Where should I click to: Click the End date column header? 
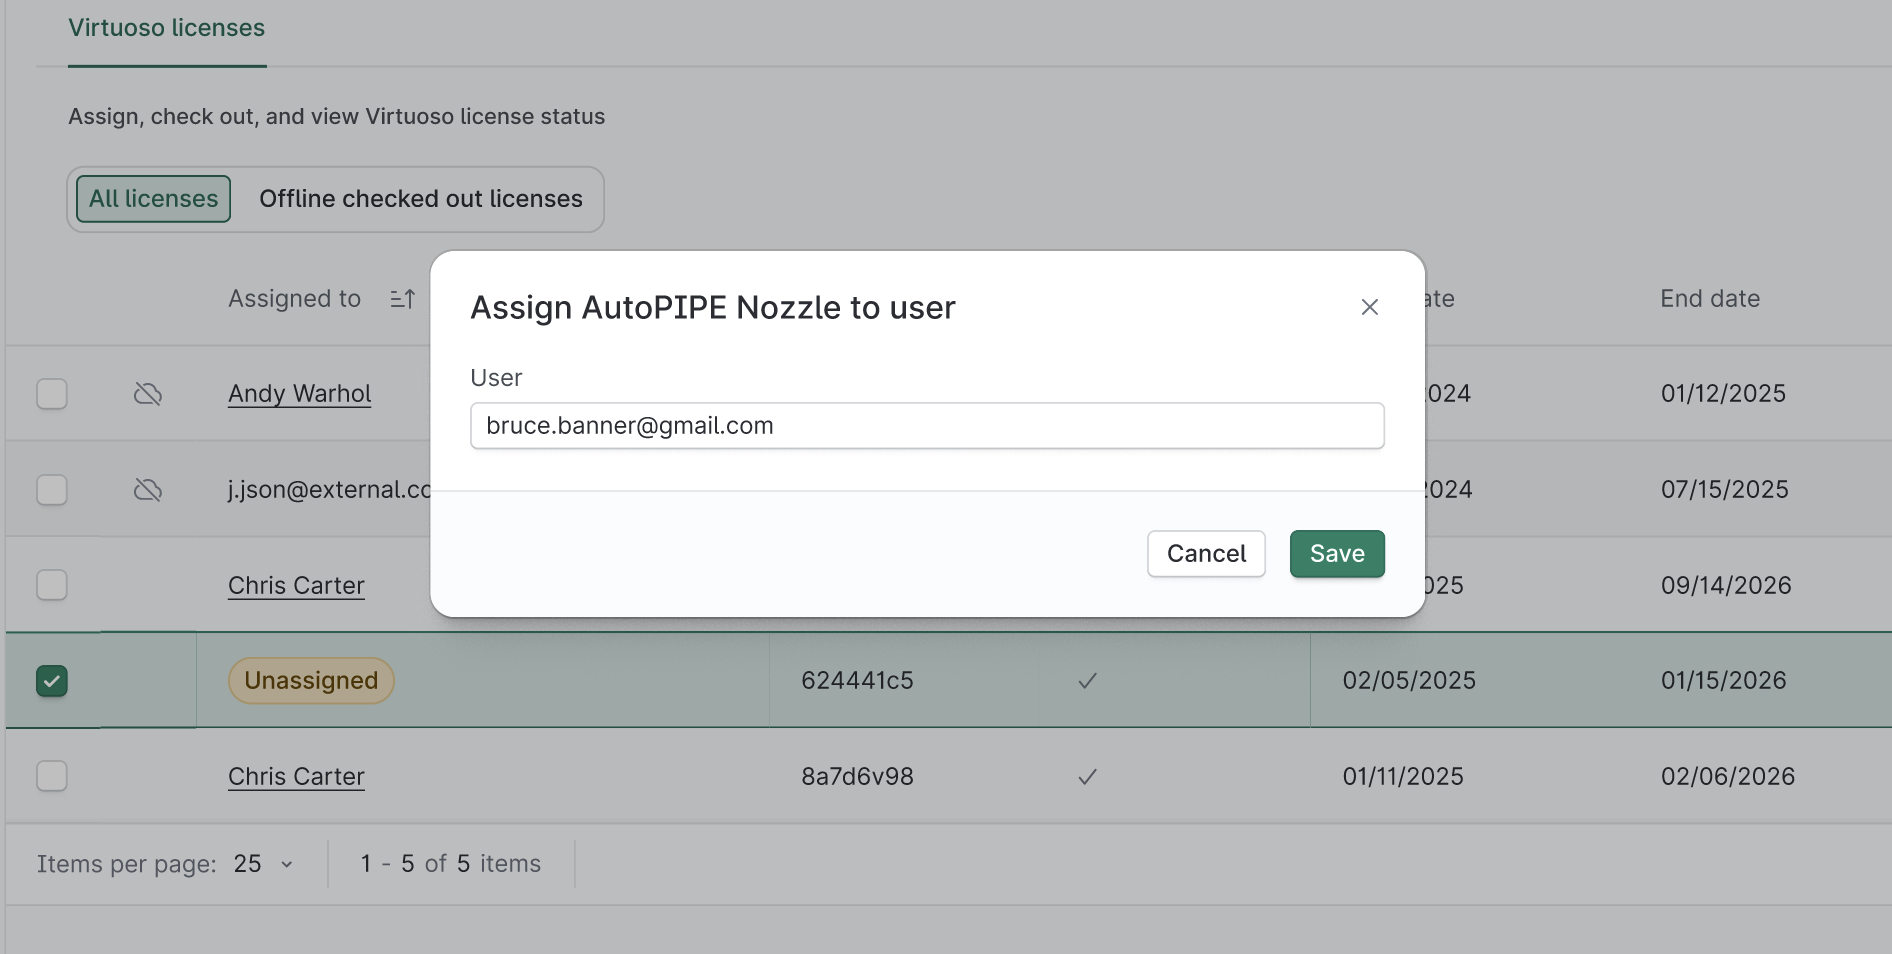tap(1710, 299)
